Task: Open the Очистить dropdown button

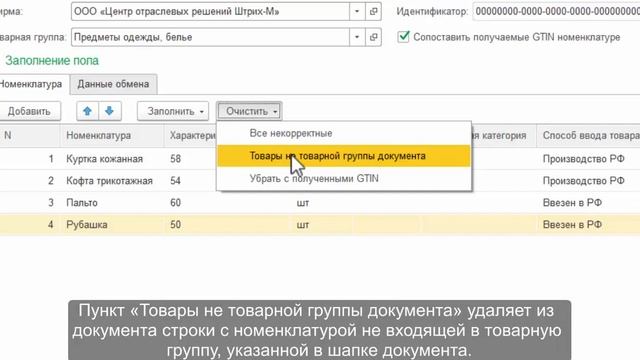Action: point(249,111)
